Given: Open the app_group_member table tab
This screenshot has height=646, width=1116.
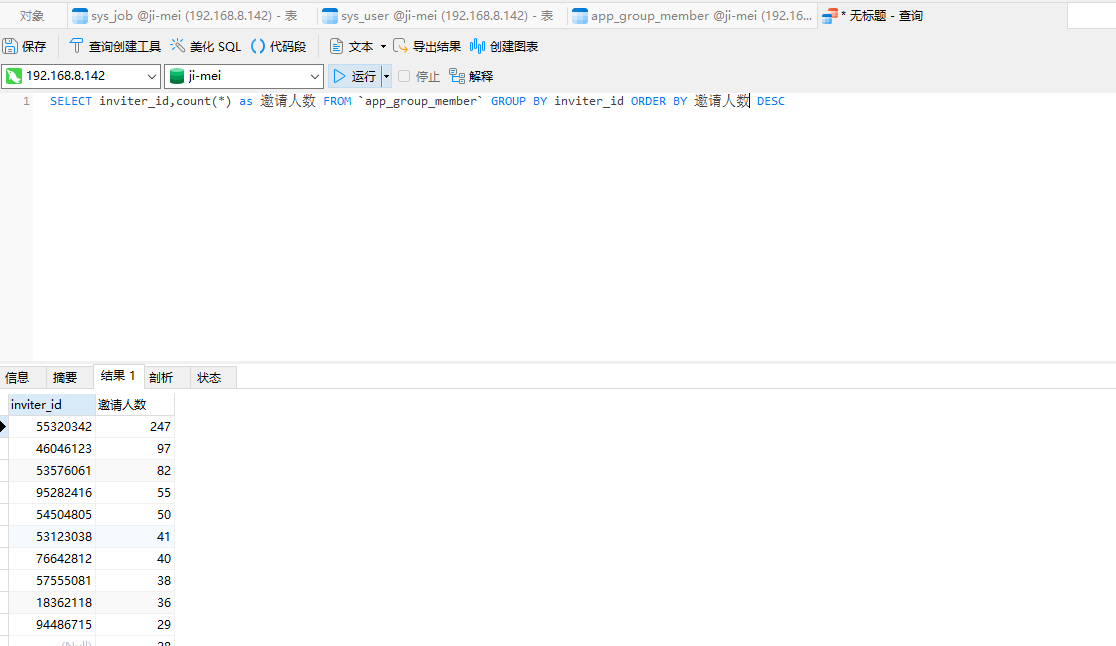Looking at the screenshot, I should click(692, 16).
